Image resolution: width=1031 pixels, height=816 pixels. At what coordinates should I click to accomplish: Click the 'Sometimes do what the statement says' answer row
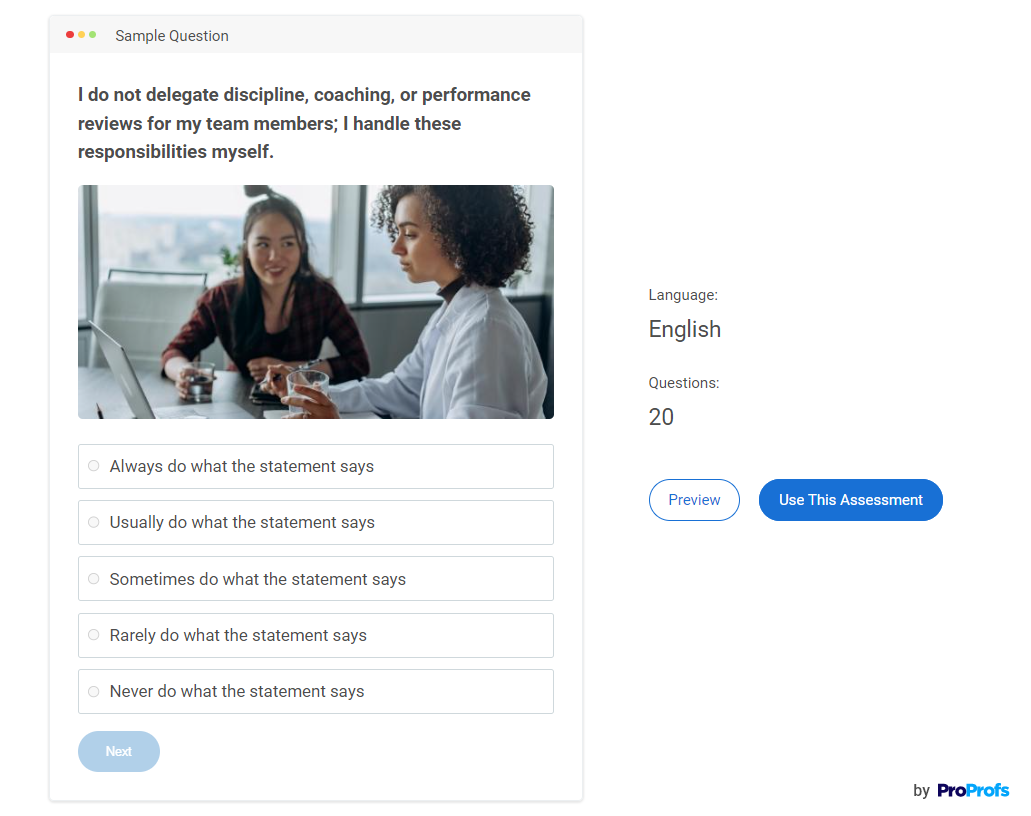click(x=316, y=579)
